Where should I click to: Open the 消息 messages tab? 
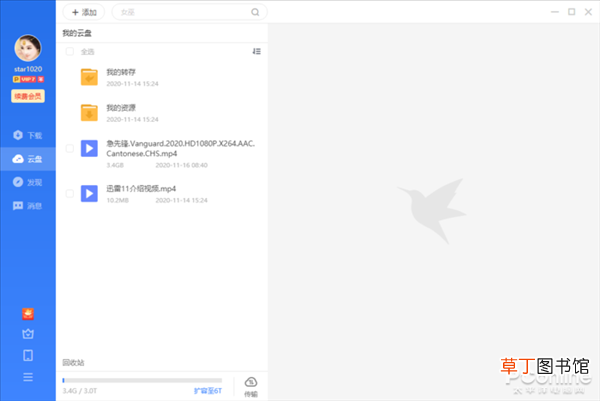28,206
